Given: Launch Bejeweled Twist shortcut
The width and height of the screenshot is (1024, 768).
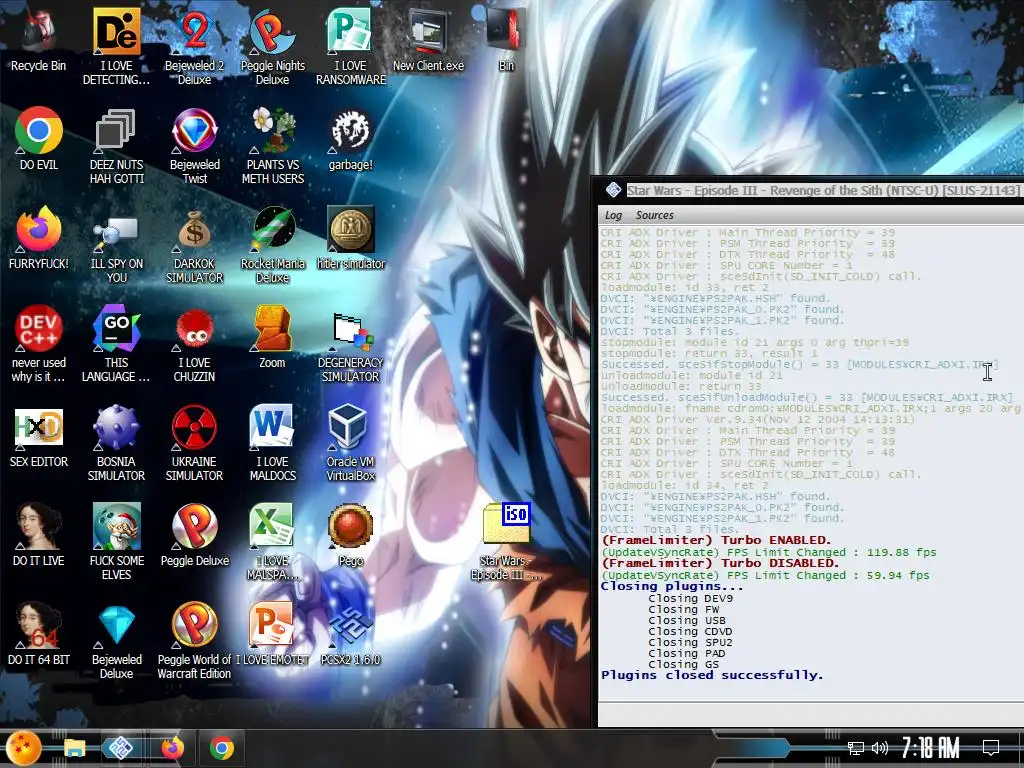Looking at the screenshot, I should click(x=195, y=145).
